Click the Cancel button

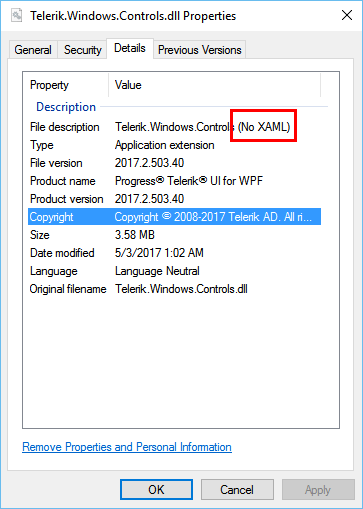pos(237,490)
